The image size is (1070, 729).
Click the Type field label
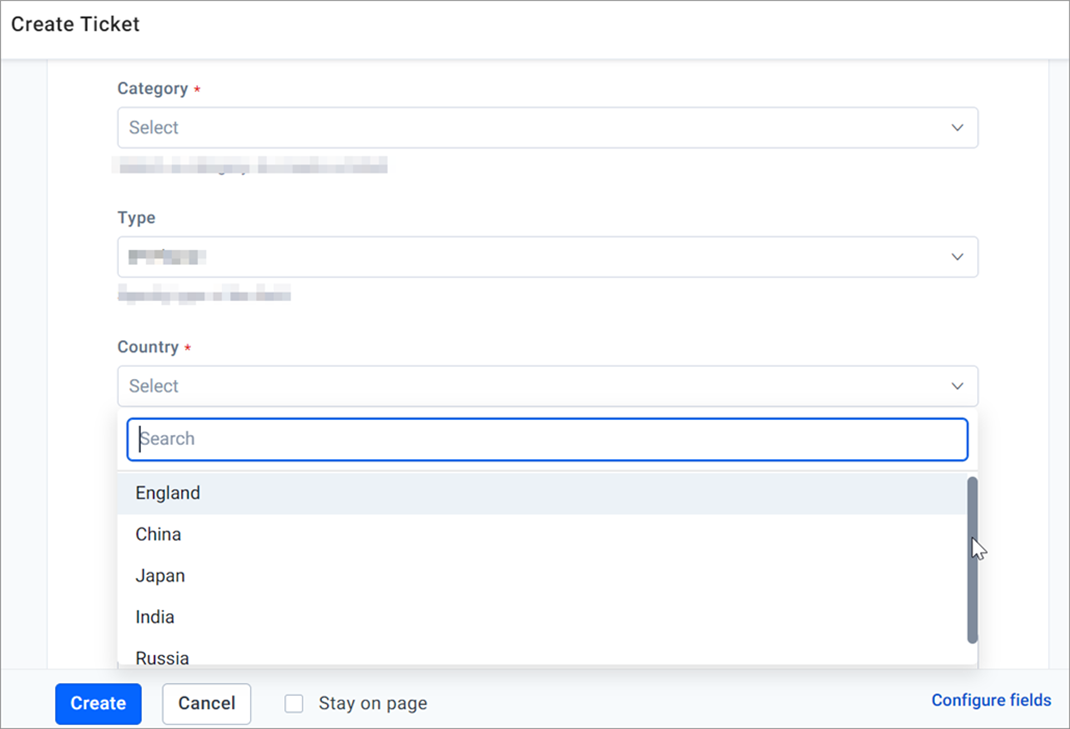[x=136, y=218]
